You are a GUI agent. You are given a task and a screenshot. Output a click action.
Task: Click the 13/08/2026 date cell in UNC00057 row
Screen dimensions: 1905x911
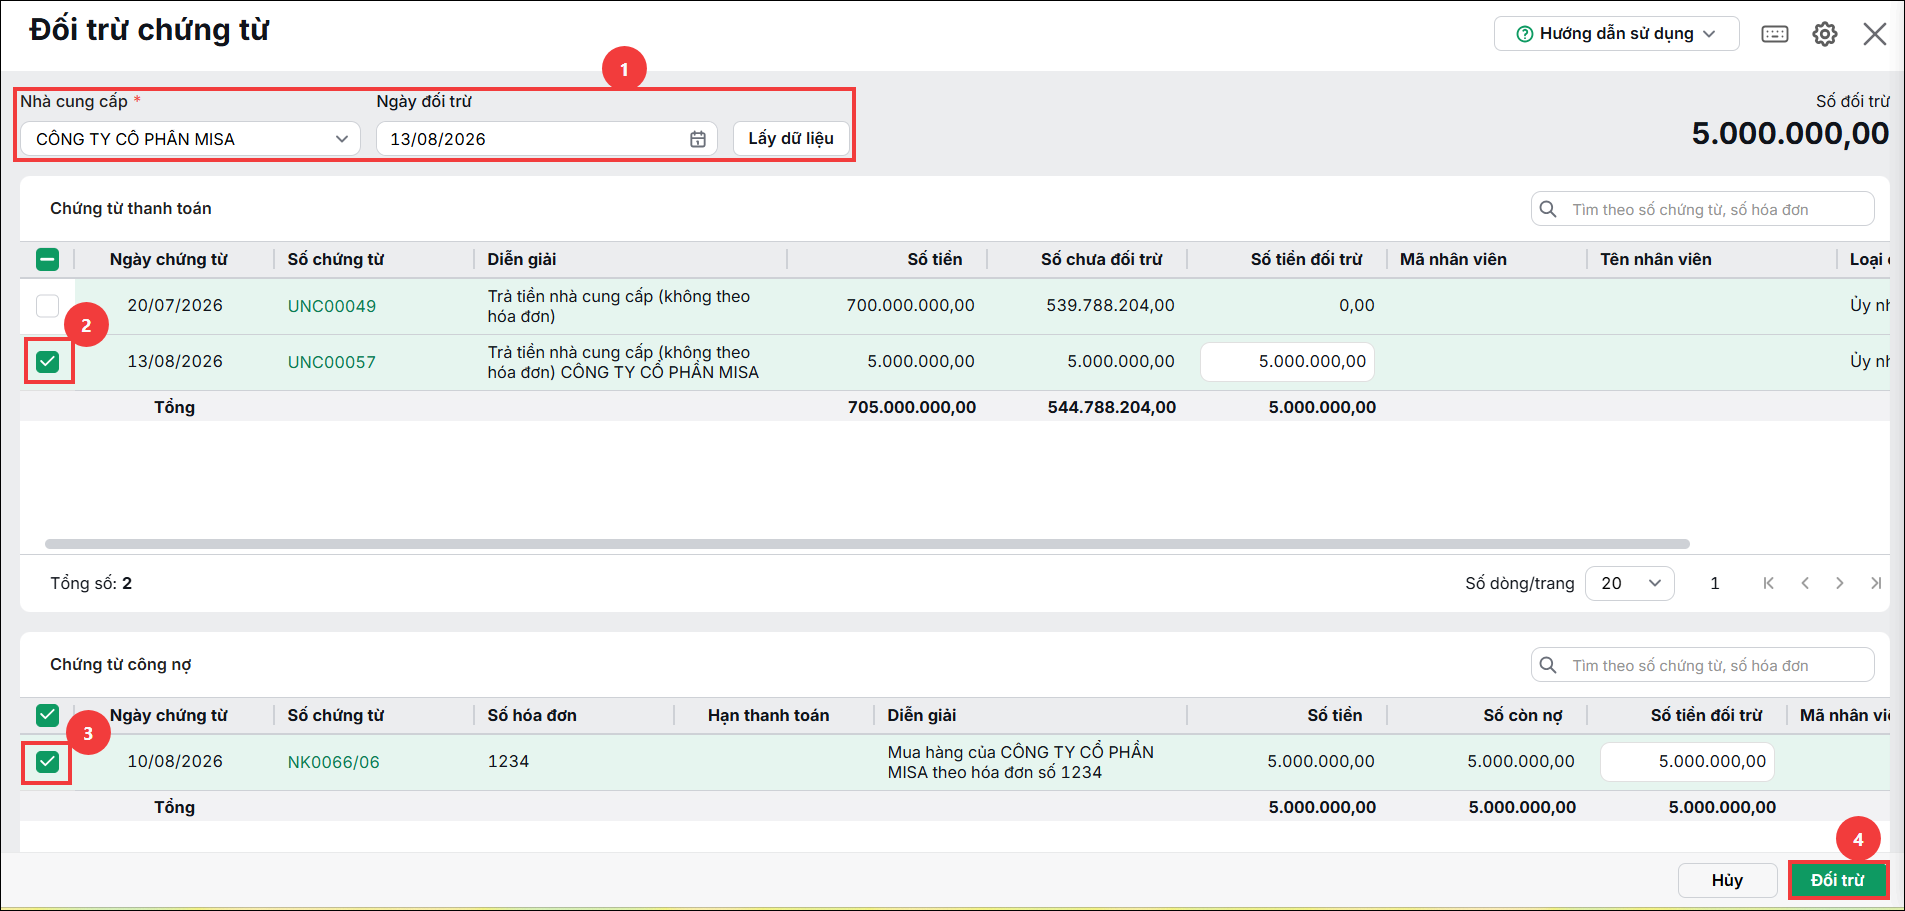click(x=175, y=361)
